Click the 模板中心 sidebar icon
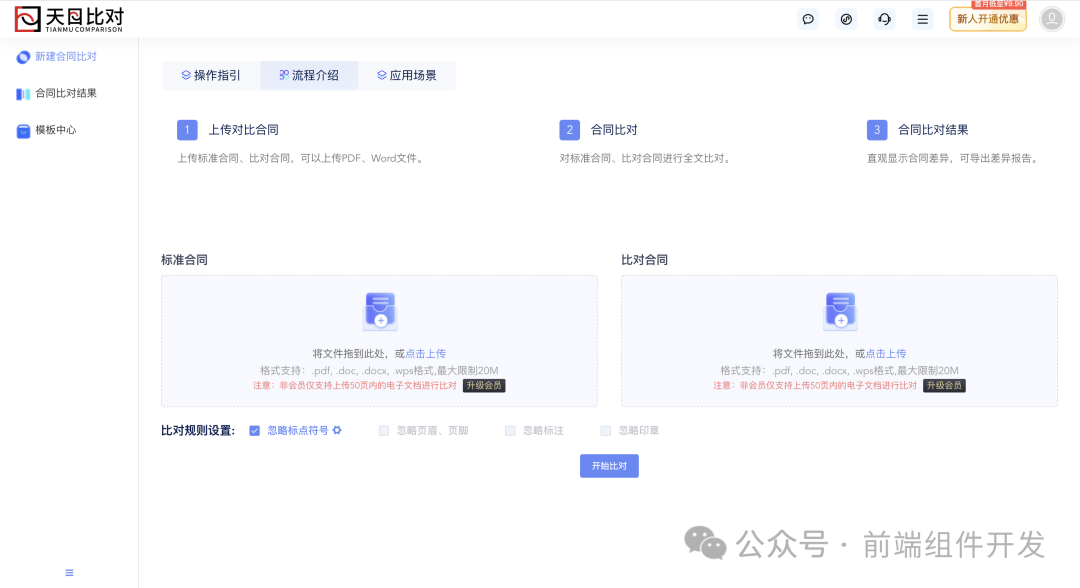 [23, 131]
